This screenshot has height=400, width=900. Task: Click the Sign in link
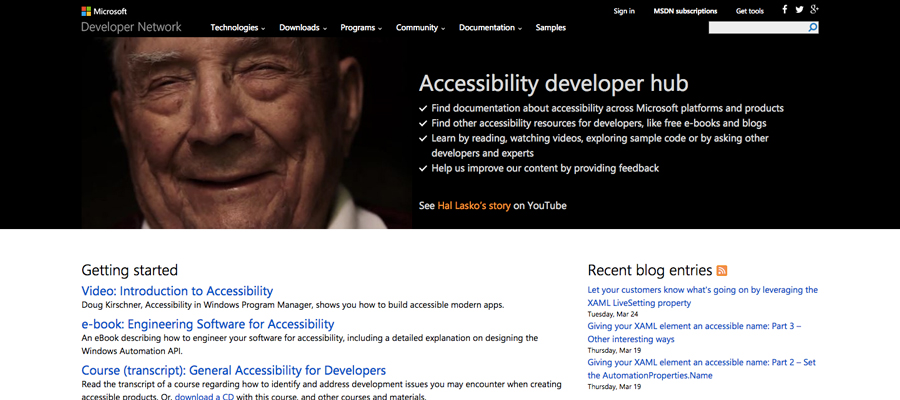(x=624, y=11)
